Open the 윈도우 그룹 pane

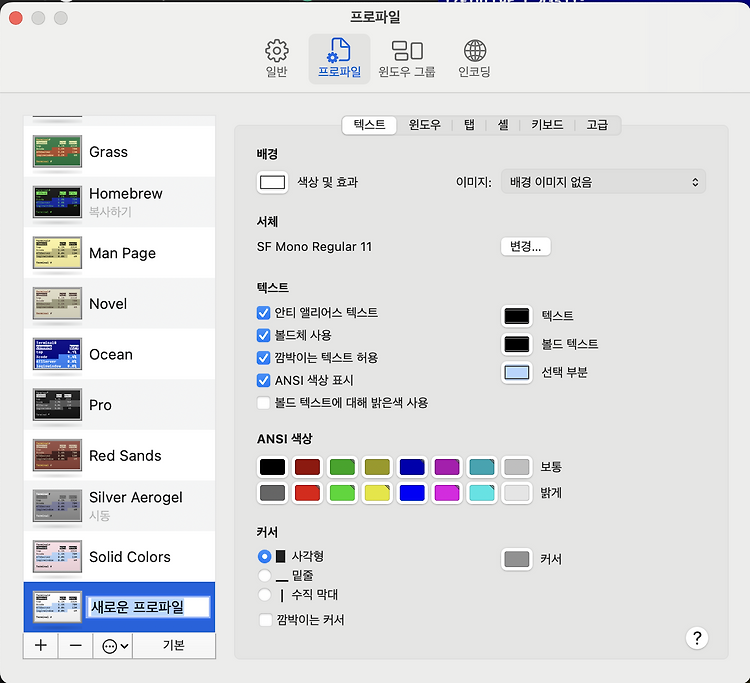pos(407,59)
